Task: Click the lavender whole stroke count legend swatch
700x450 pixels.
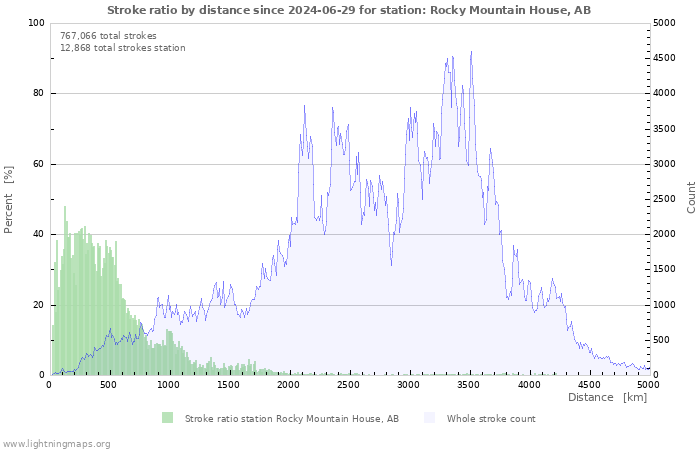Action: tap(429, 418)
